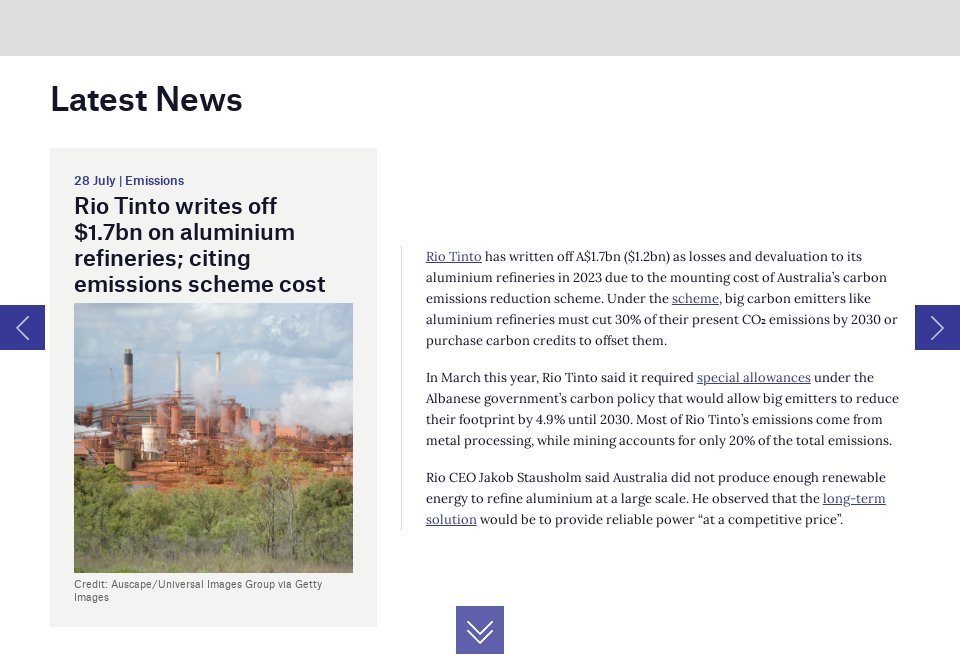Image resolution: width=960 pixels, height=655 pixels.
Task: Click the vertical divider beside article text
Action: pyautogui.click(x=401, y=388)
